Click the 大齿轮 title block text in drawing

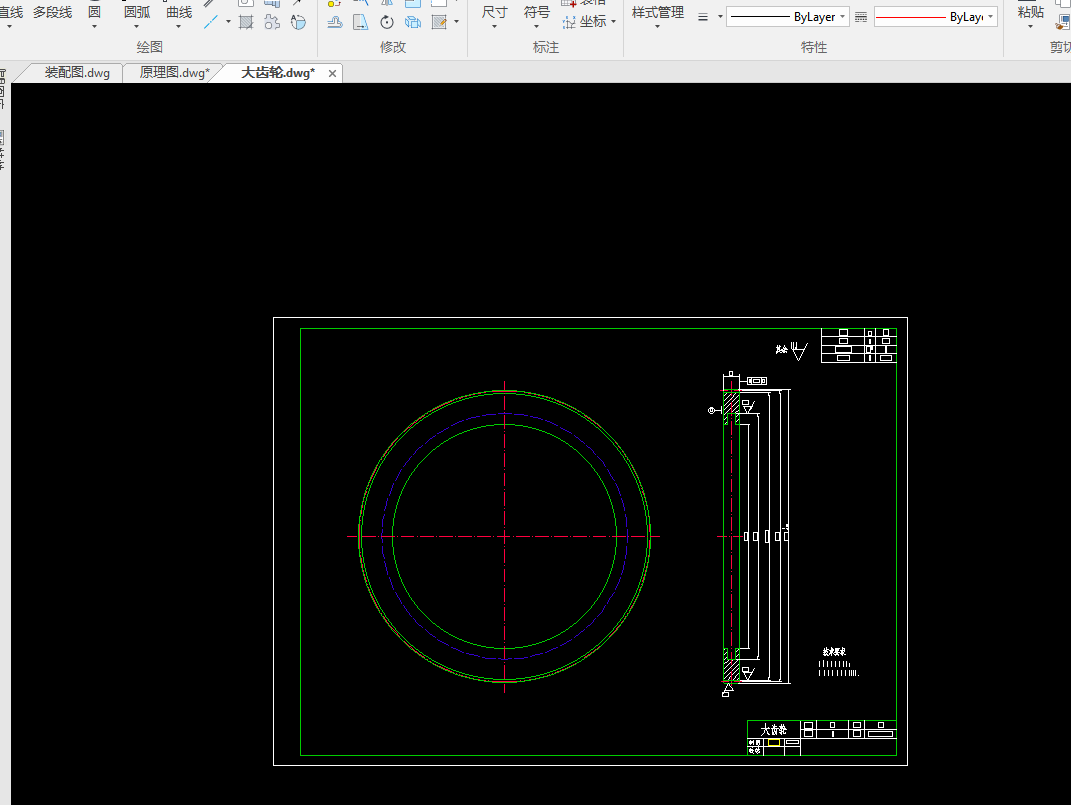774,730
